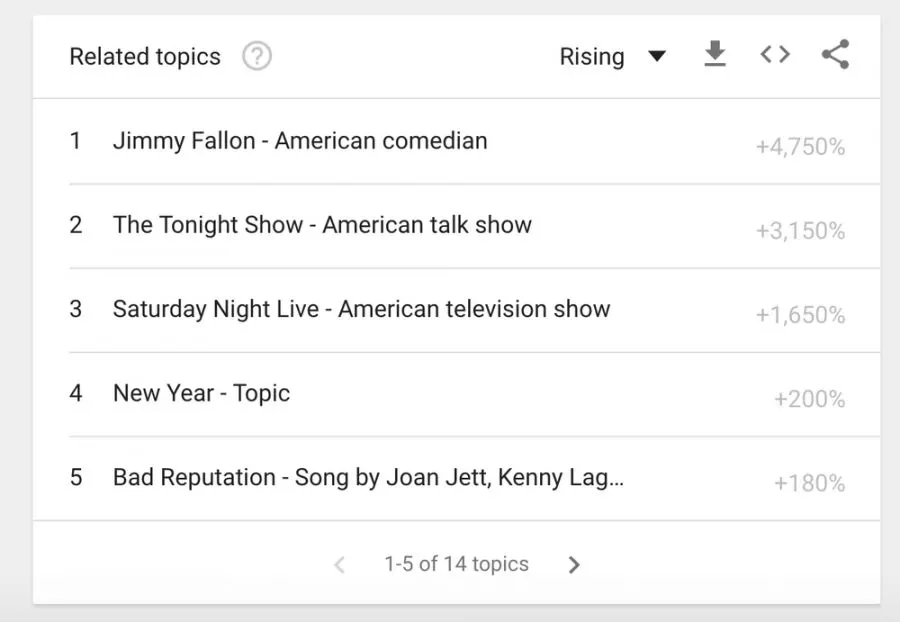
Task: Click the "1-5 of 14 topics" label
Action: tap(456, 564)
